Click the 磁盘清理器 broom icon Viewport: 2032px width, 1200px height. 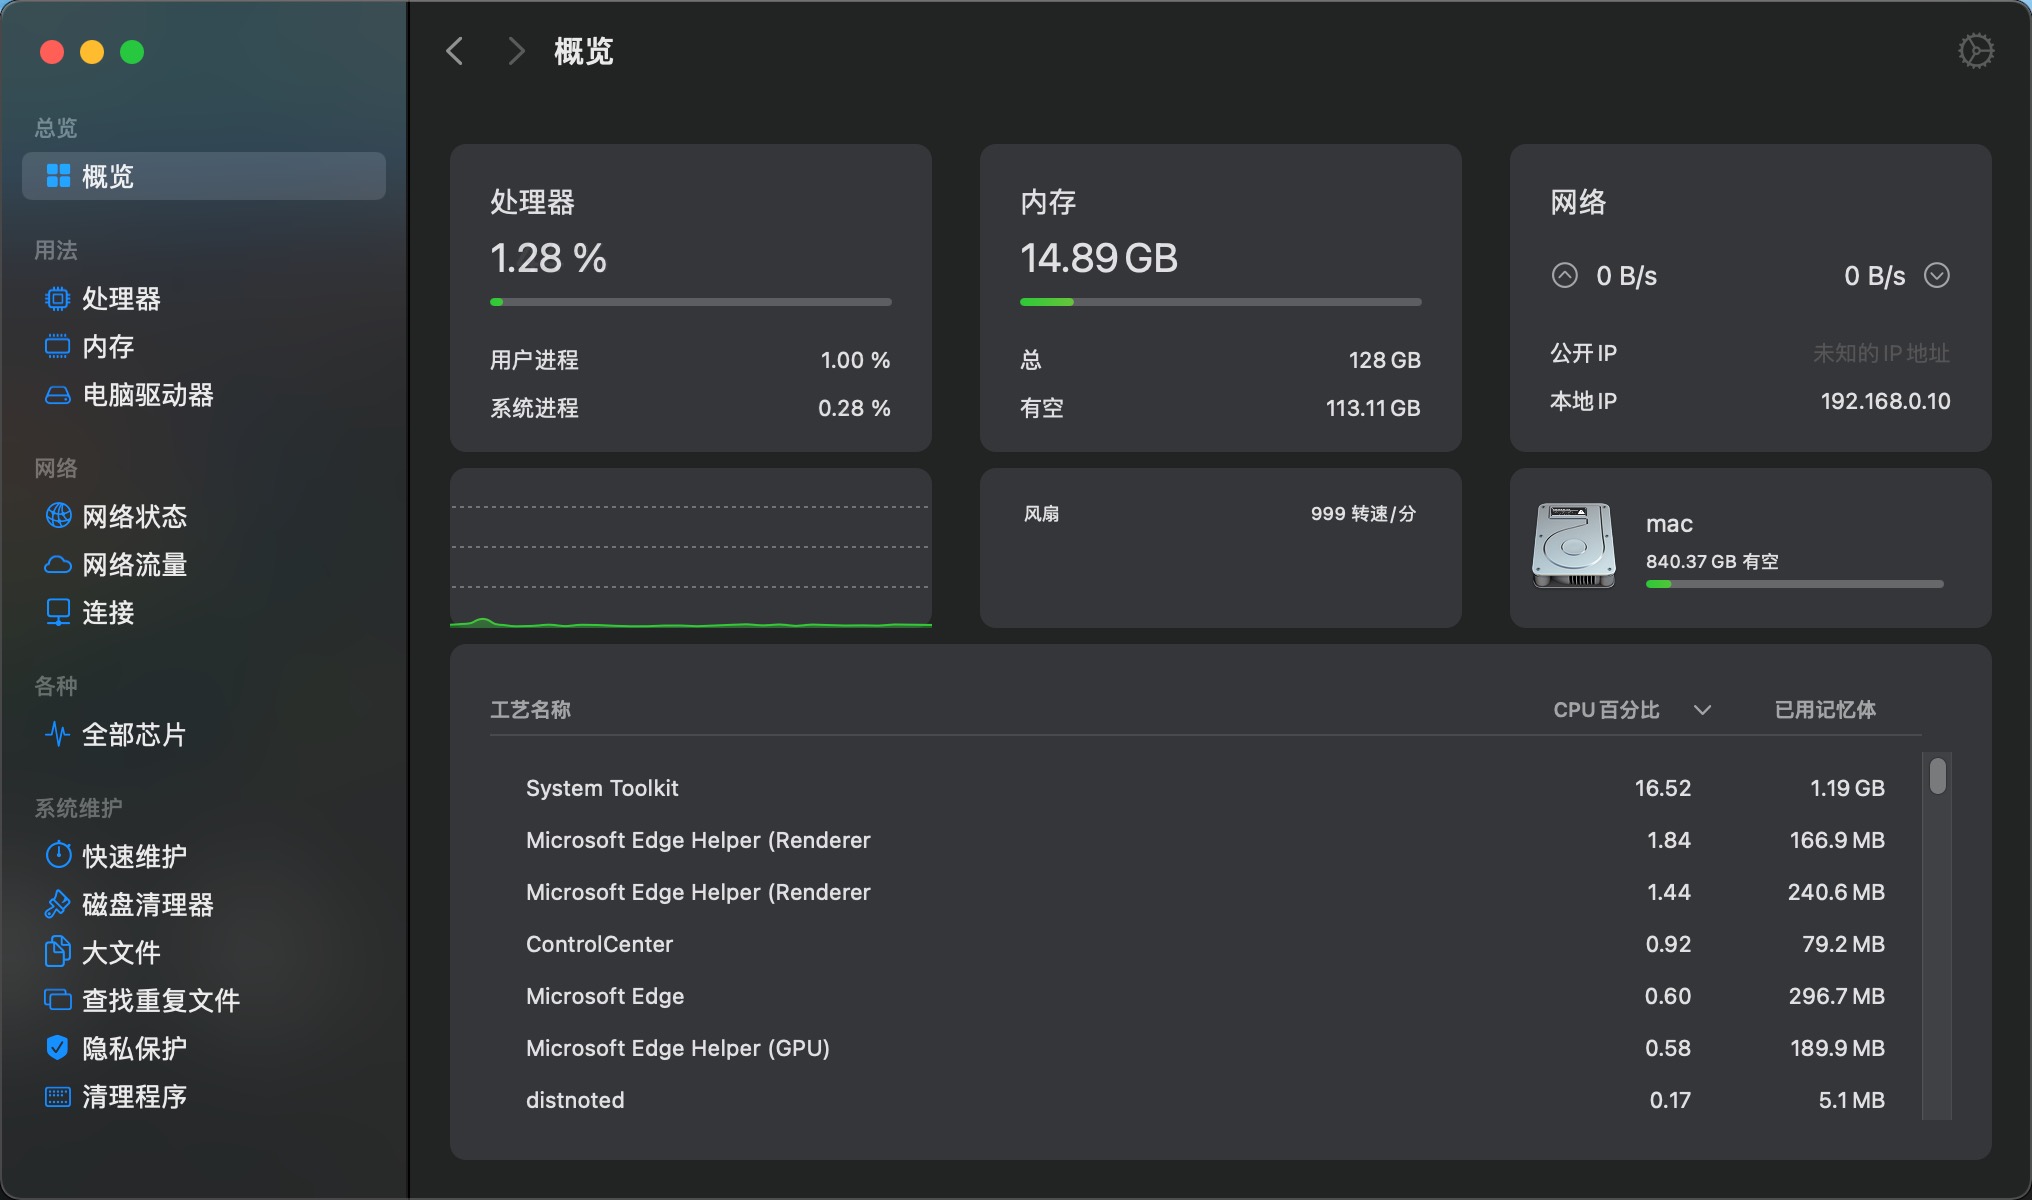click(x=58, y=904)
